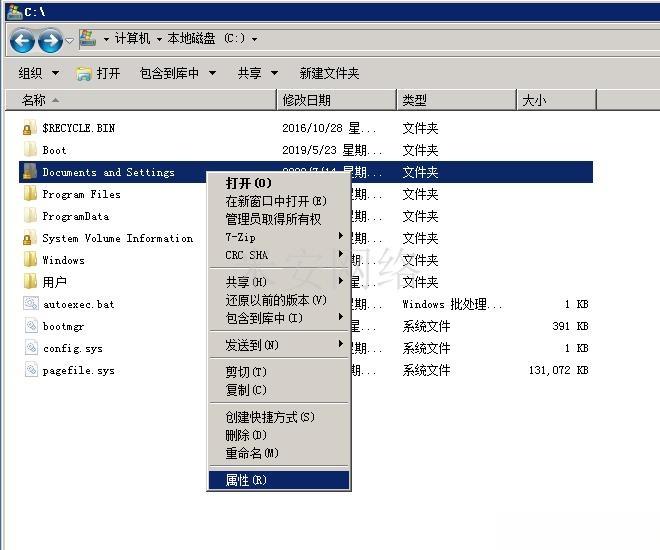
Task: Sort by the 修改日期 column header
Action: tap(306, 100)
